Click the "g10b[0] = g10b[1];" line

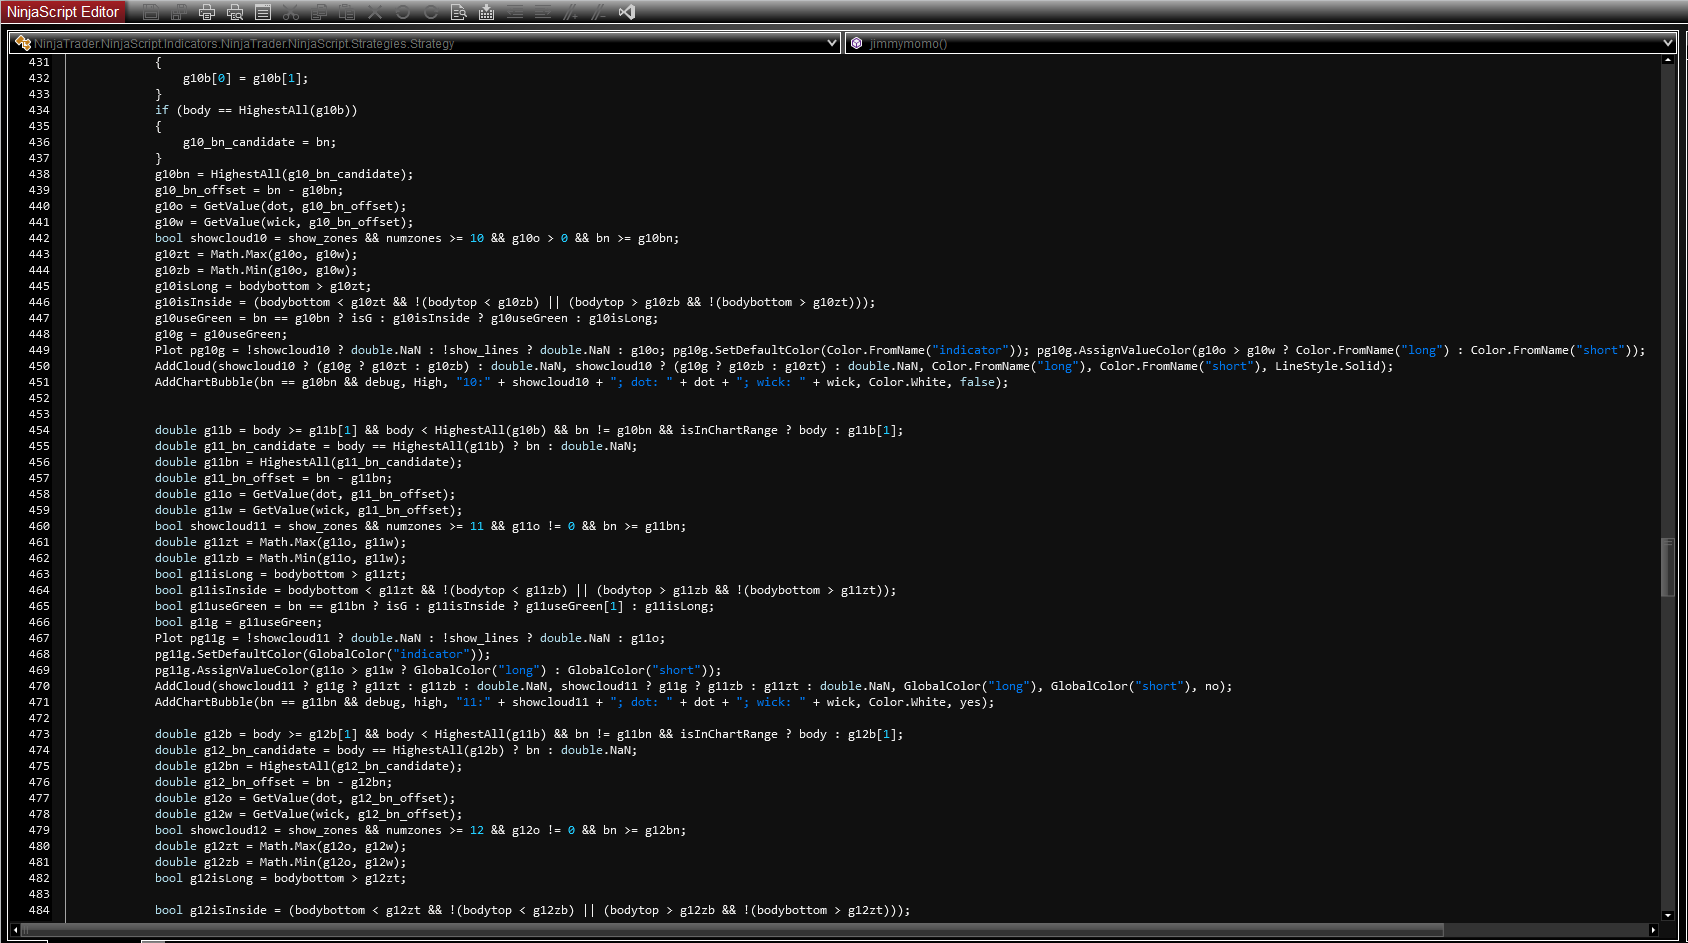click(x=245, y=78)
